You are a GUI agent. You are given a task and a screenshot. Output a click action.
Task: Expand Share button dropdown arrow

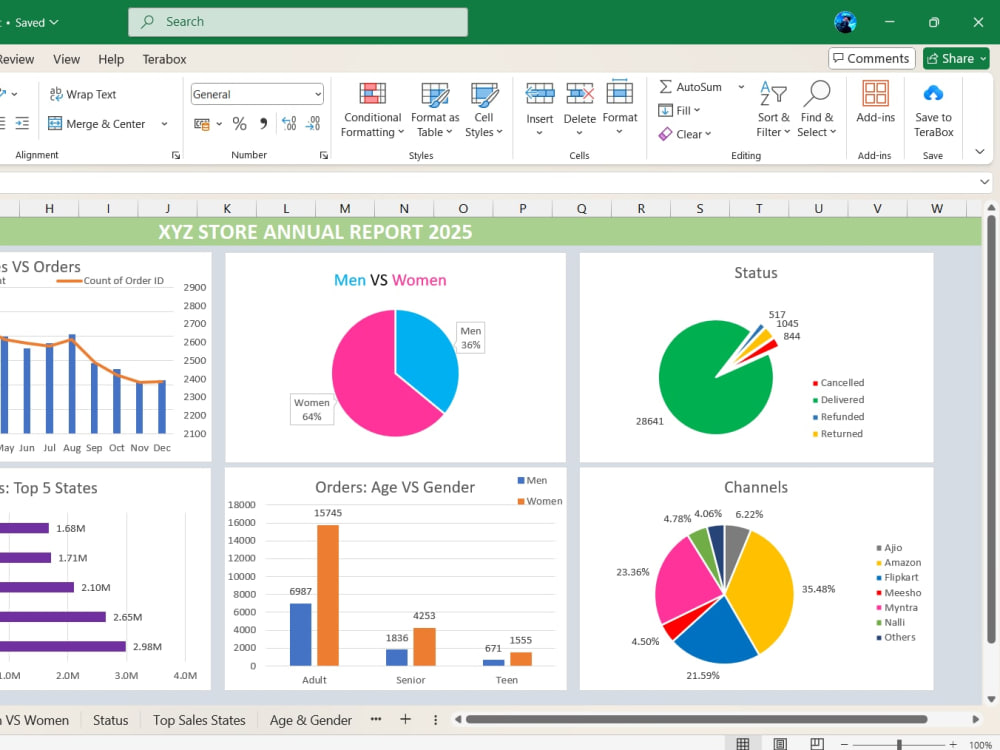pos(983,59)
